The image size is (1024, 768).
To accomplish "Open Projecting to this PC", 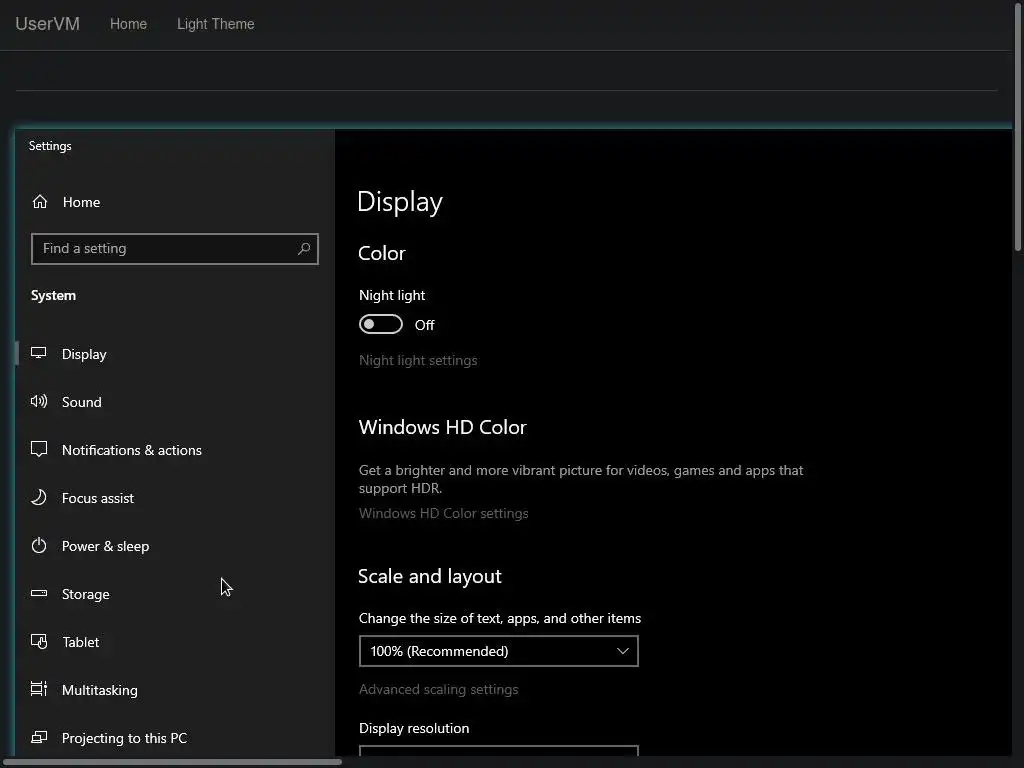I will coord(175,738).
